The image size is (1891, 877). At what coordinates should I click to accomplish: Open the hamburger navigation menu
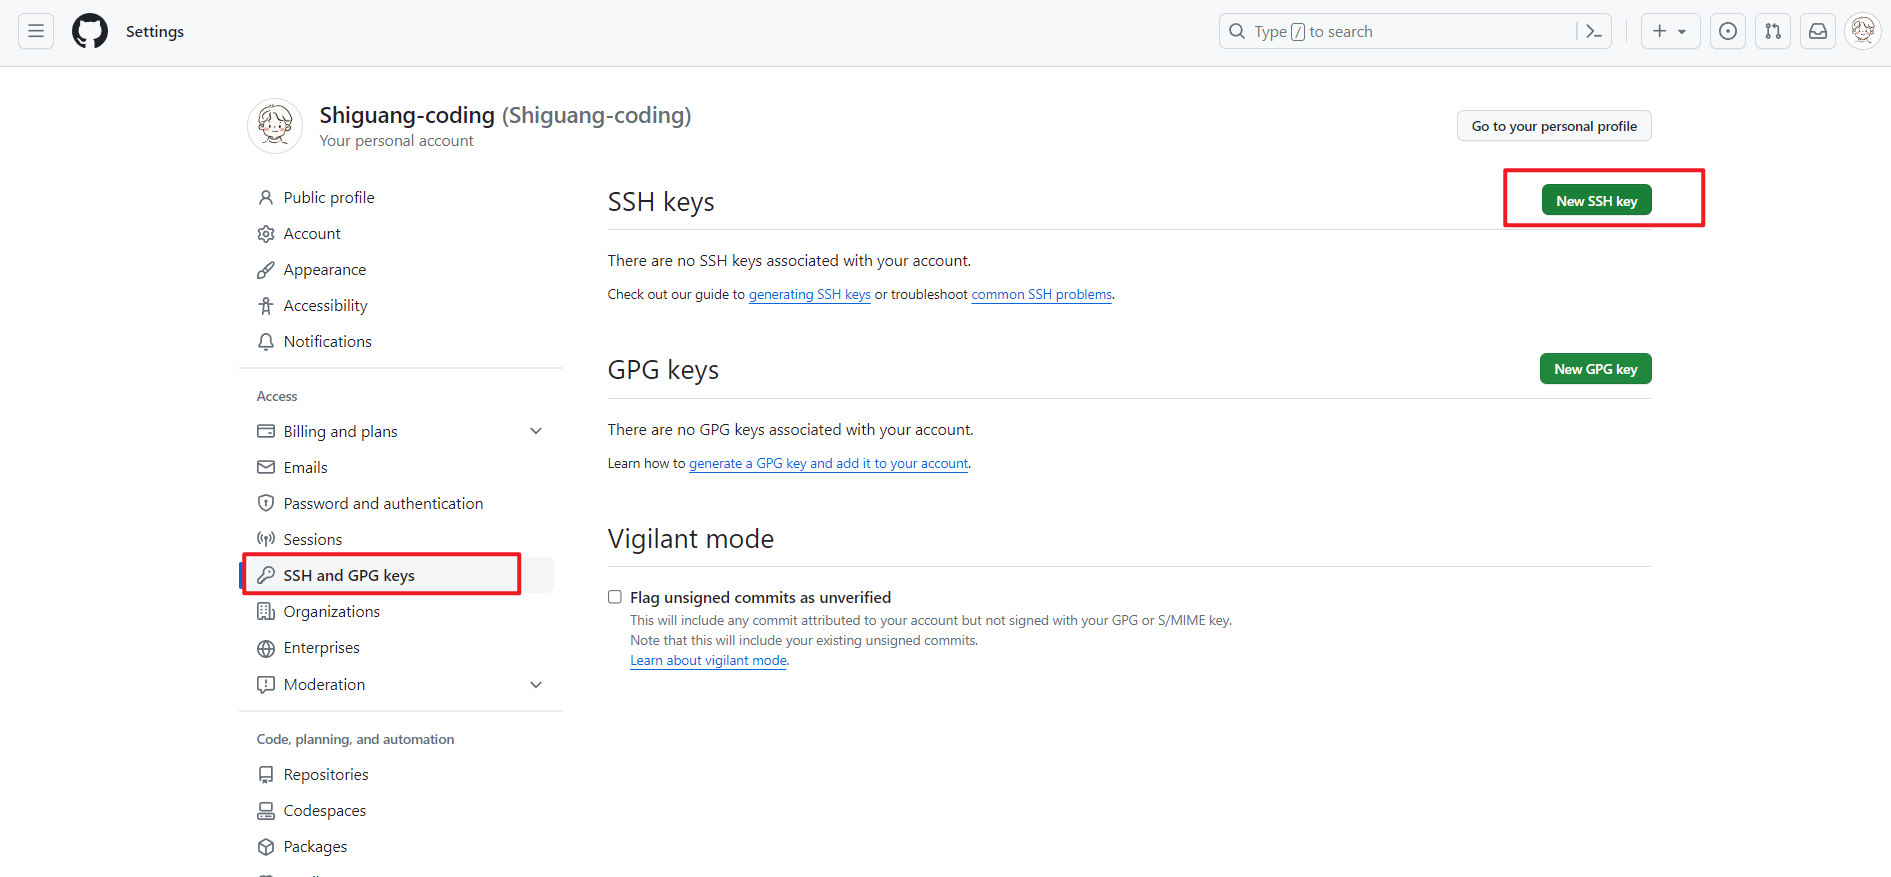[36, 31]
